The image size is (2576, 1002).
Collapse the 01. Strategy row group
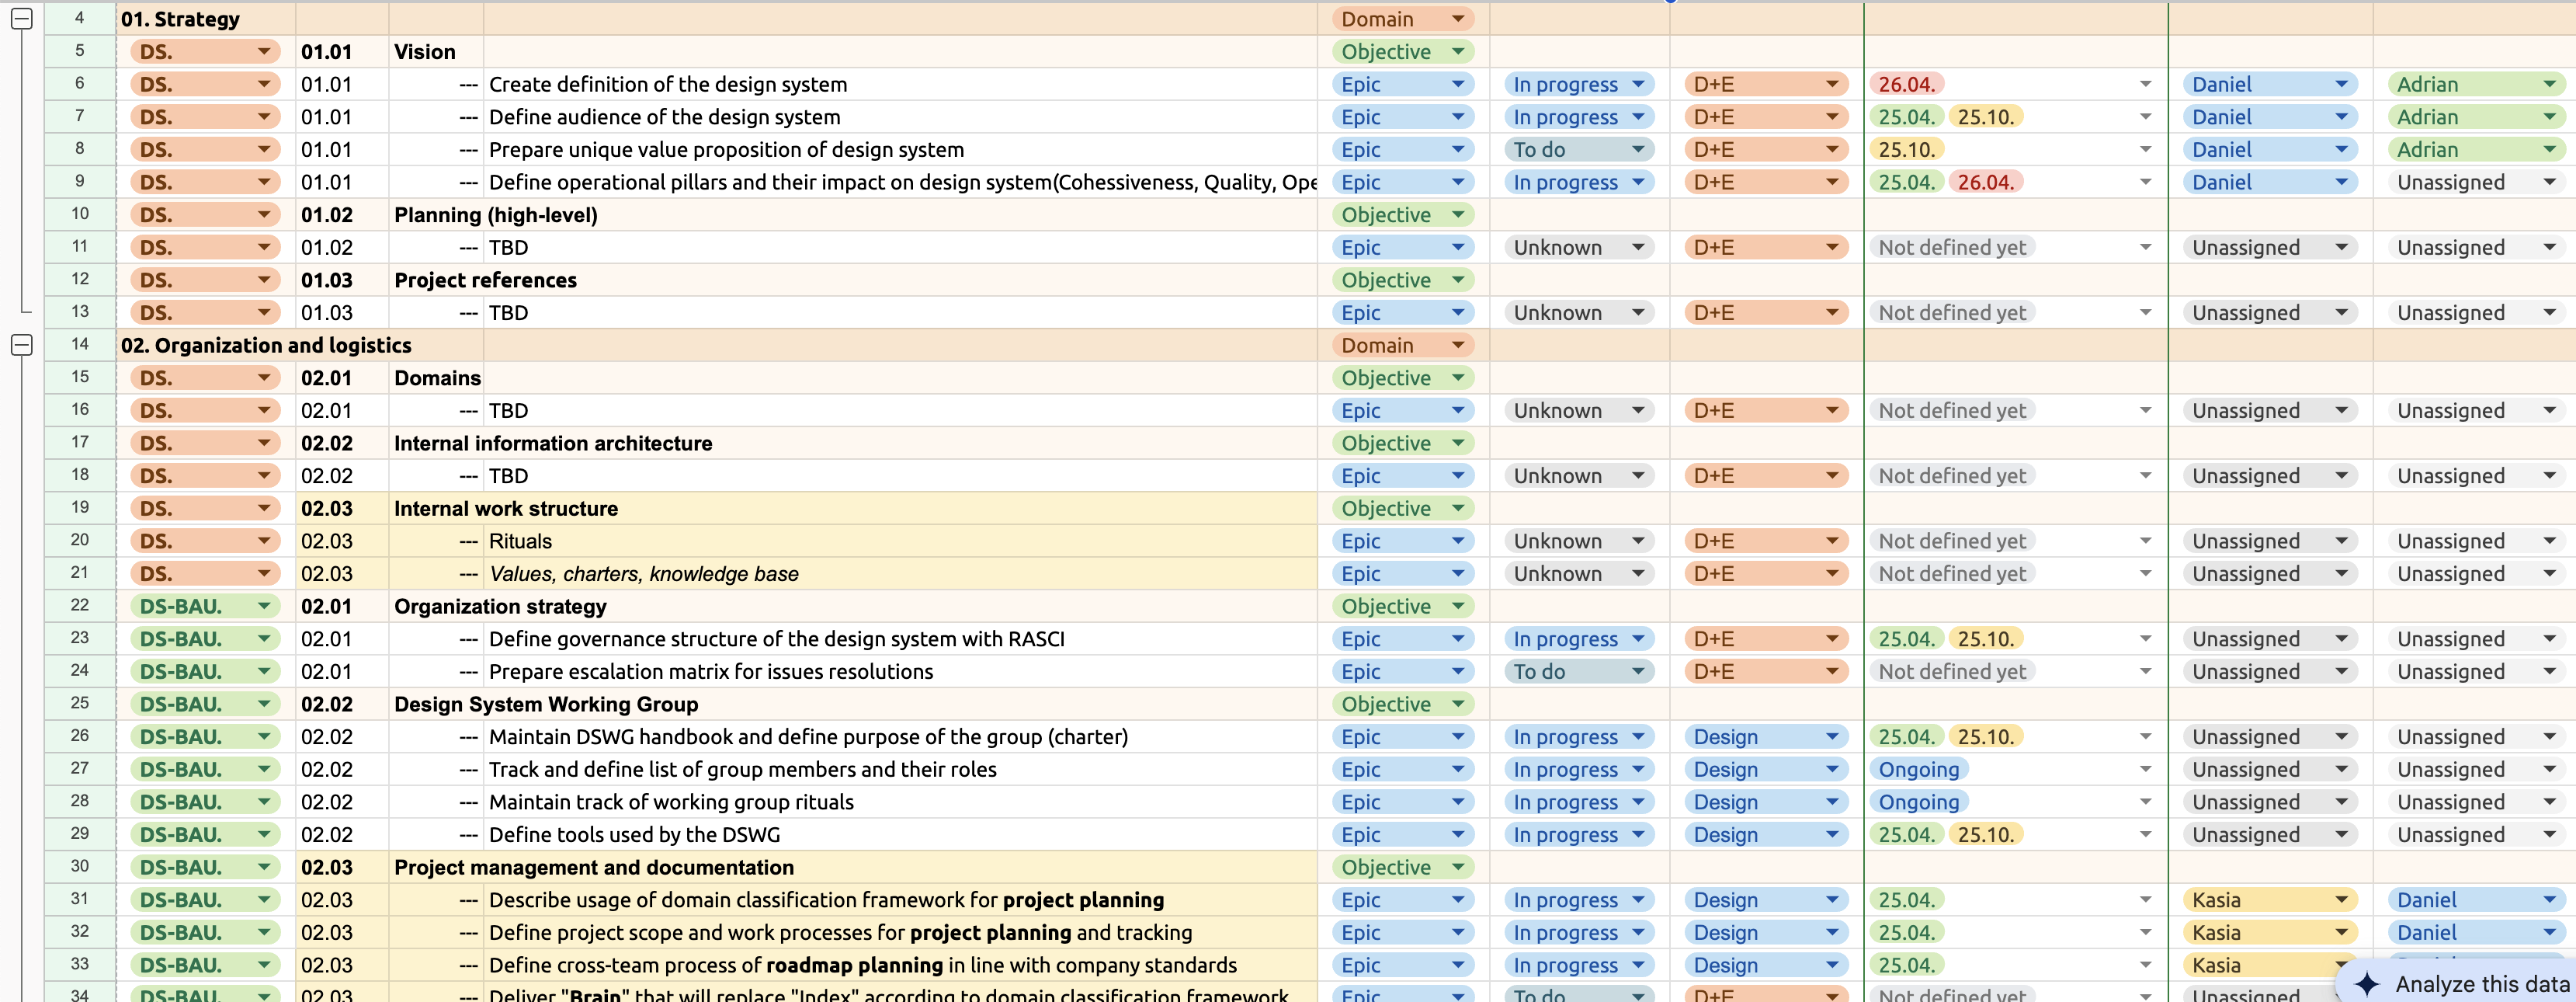[21, 19]
